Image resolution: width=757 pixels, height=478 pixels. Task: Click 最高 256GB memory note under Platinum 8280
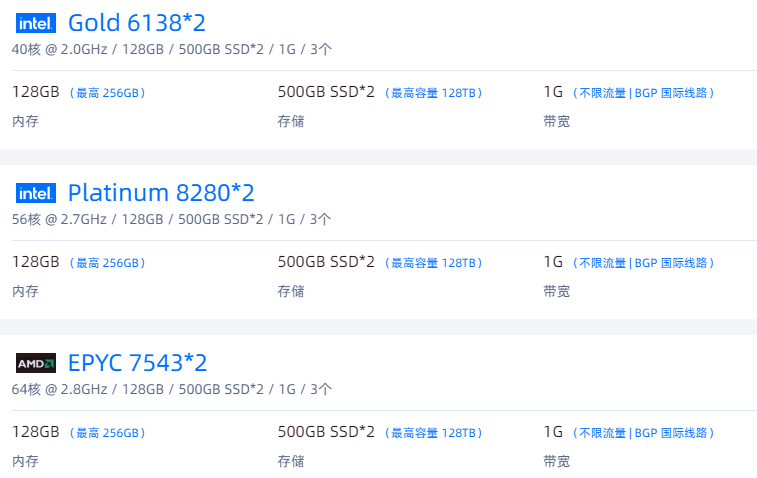pos(107,263)
